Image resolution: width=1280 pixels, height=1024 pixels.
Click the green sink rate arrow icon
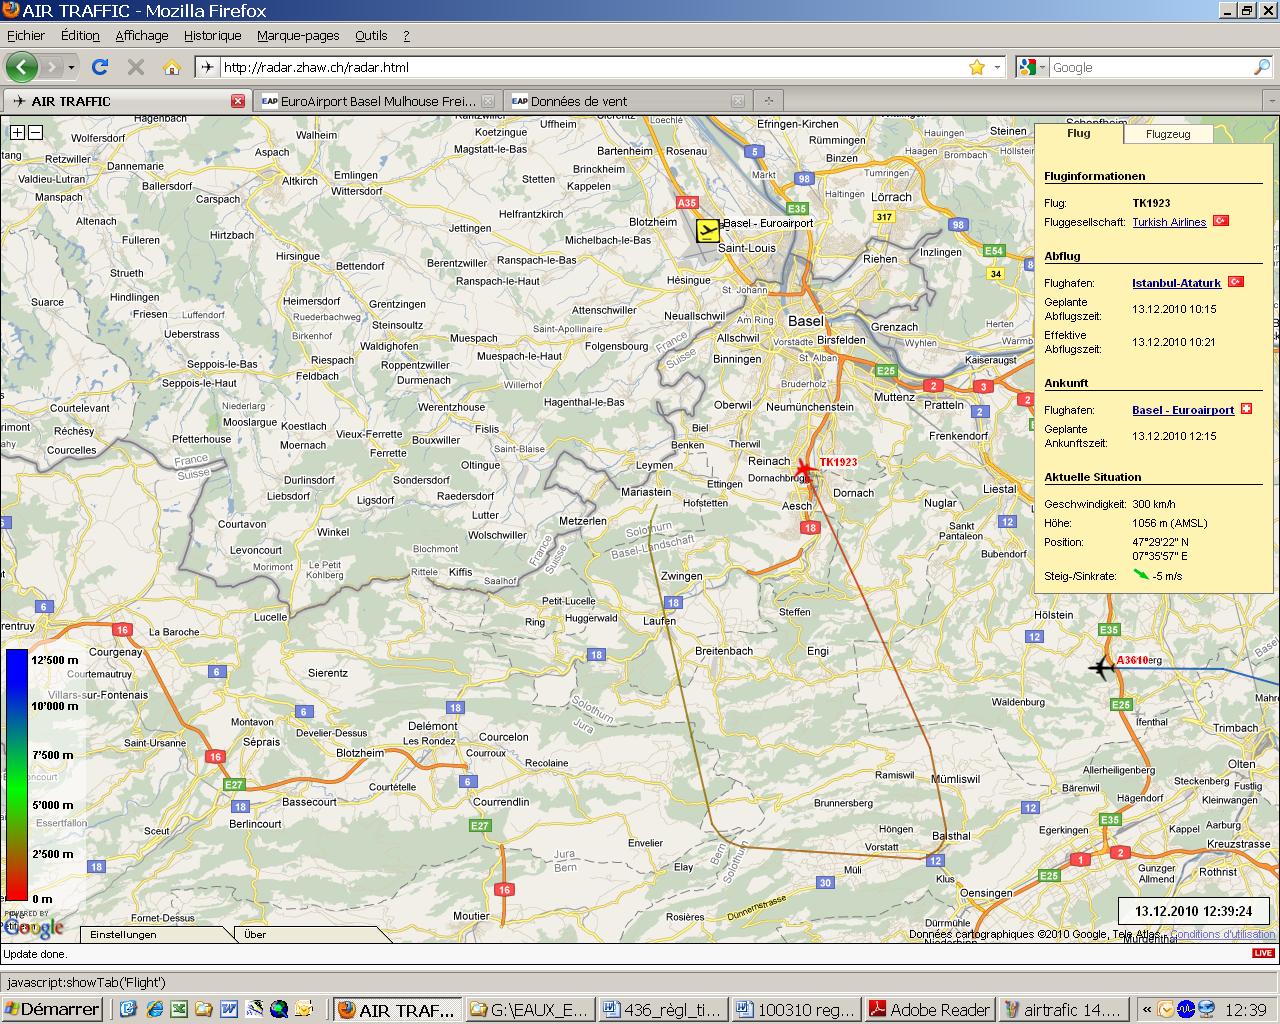(1141, 575)
